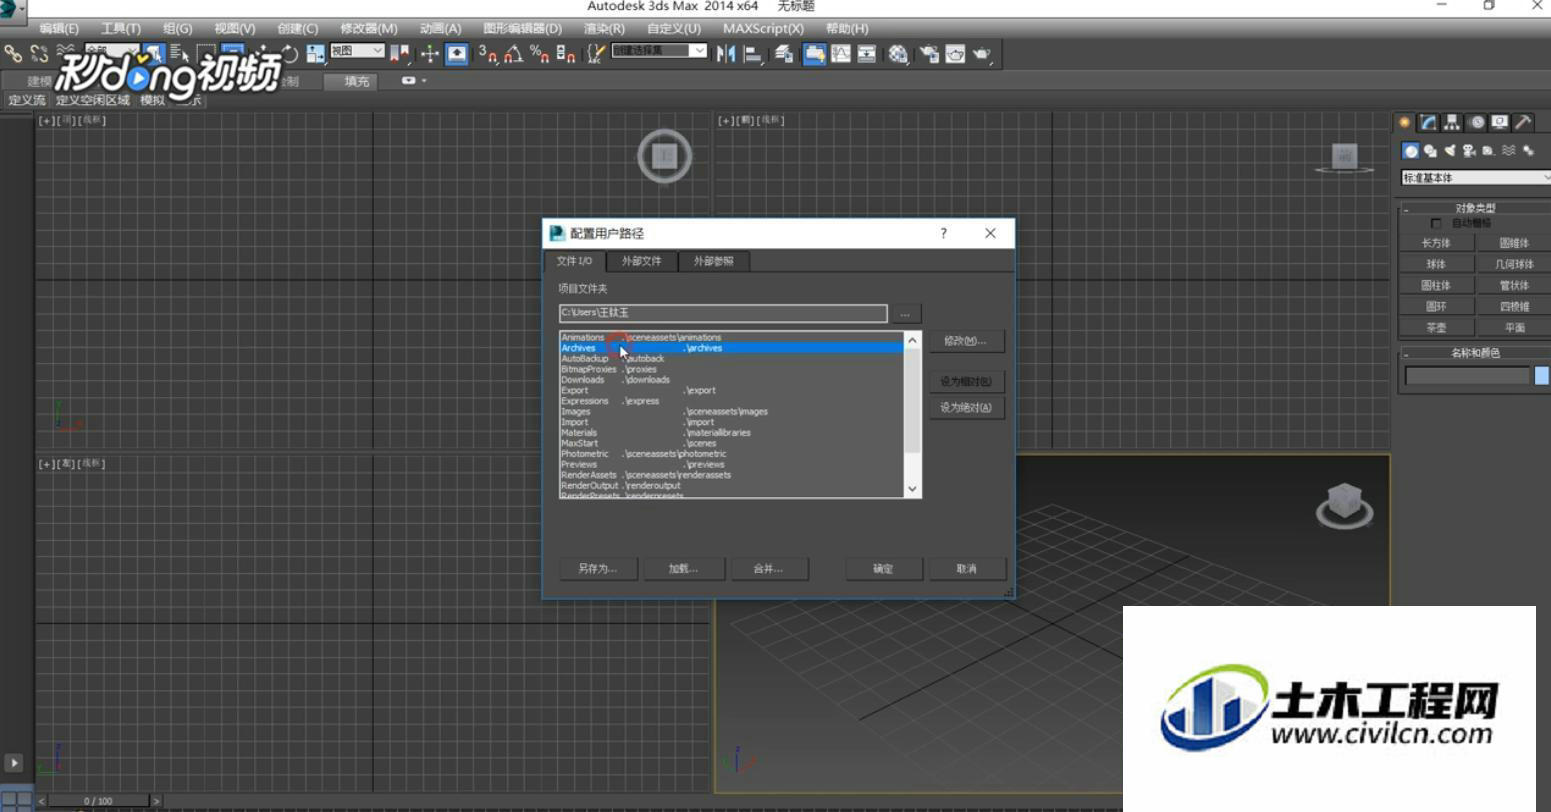
Task: Open the Create command panel tab
Action: point(1405,122)
